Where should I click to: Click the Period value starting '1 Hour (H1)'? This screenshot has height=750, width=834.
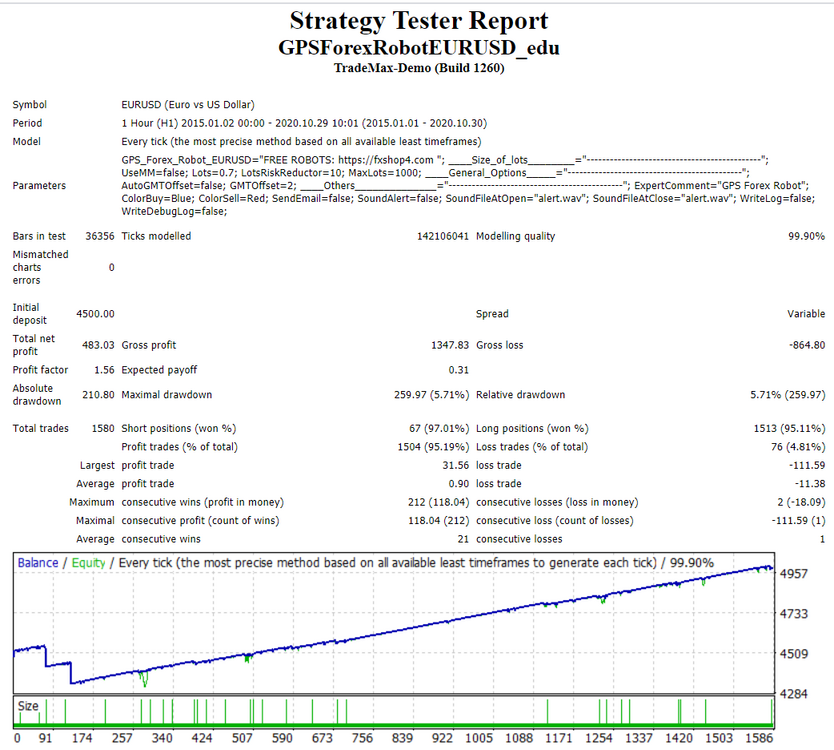tap(304, 123)
